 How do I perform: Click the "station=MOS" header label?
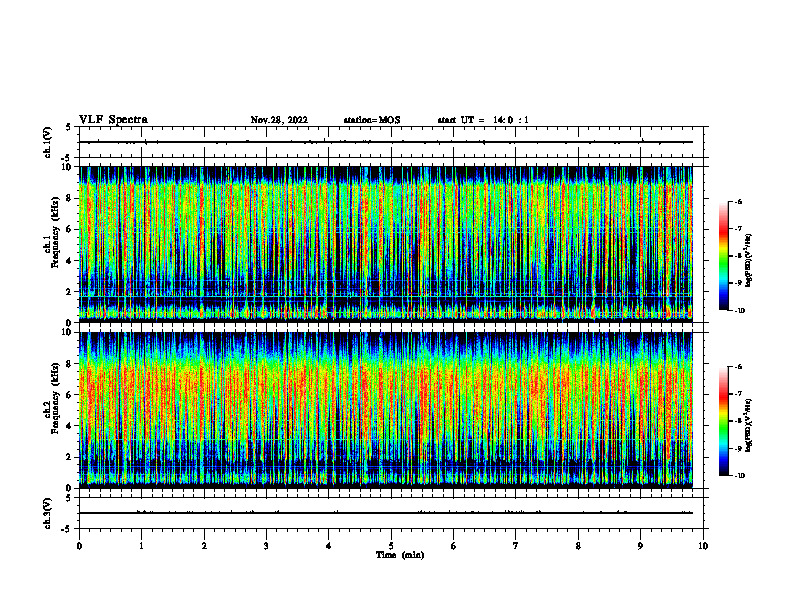(x=372, y=120)
